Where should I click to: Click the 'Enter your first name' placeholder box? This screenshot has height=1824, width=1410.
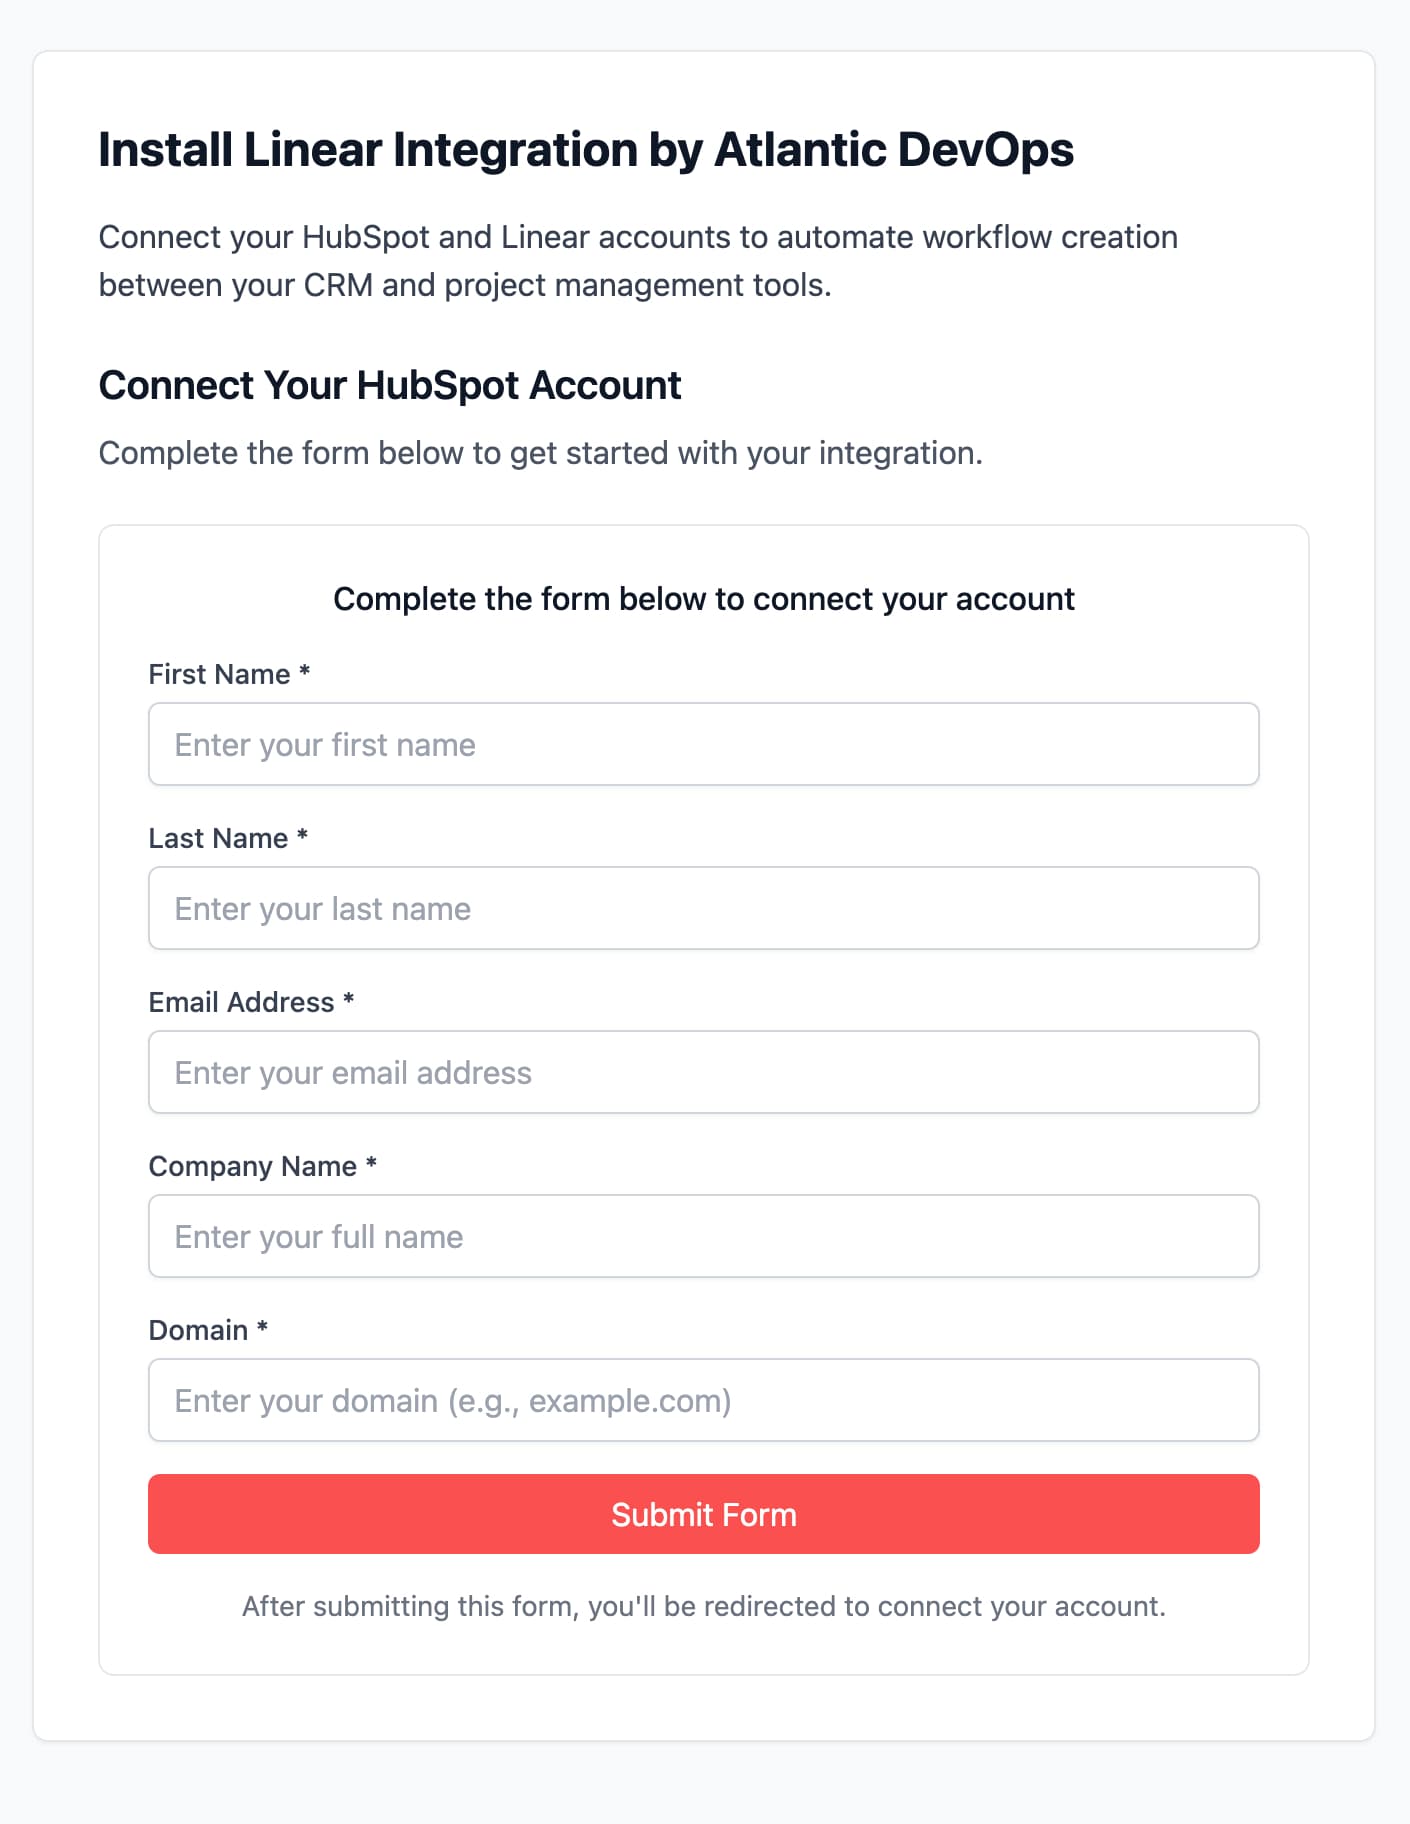point(703,744)
